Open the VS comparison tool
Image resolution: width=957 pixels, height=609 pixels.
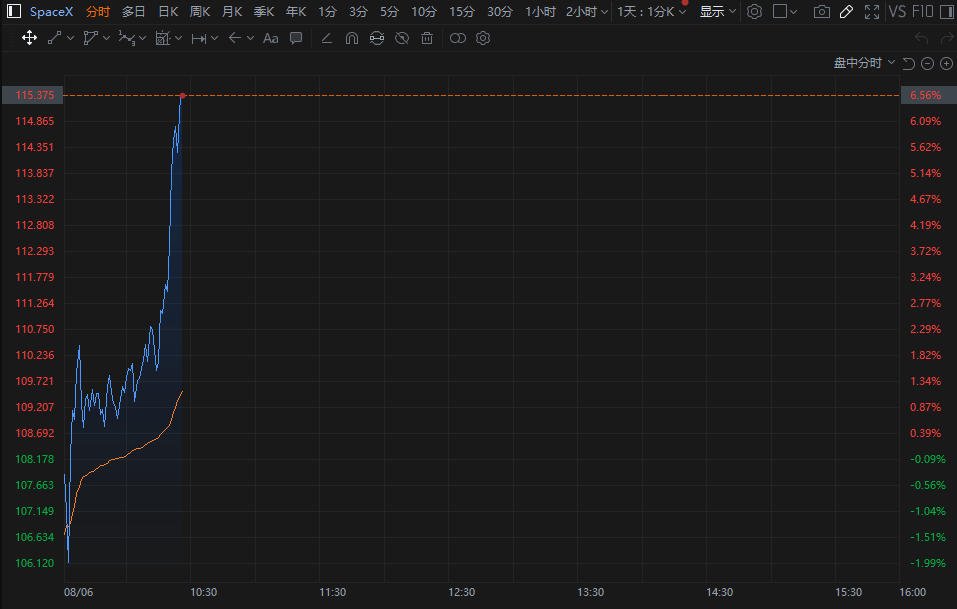(897, 11)
